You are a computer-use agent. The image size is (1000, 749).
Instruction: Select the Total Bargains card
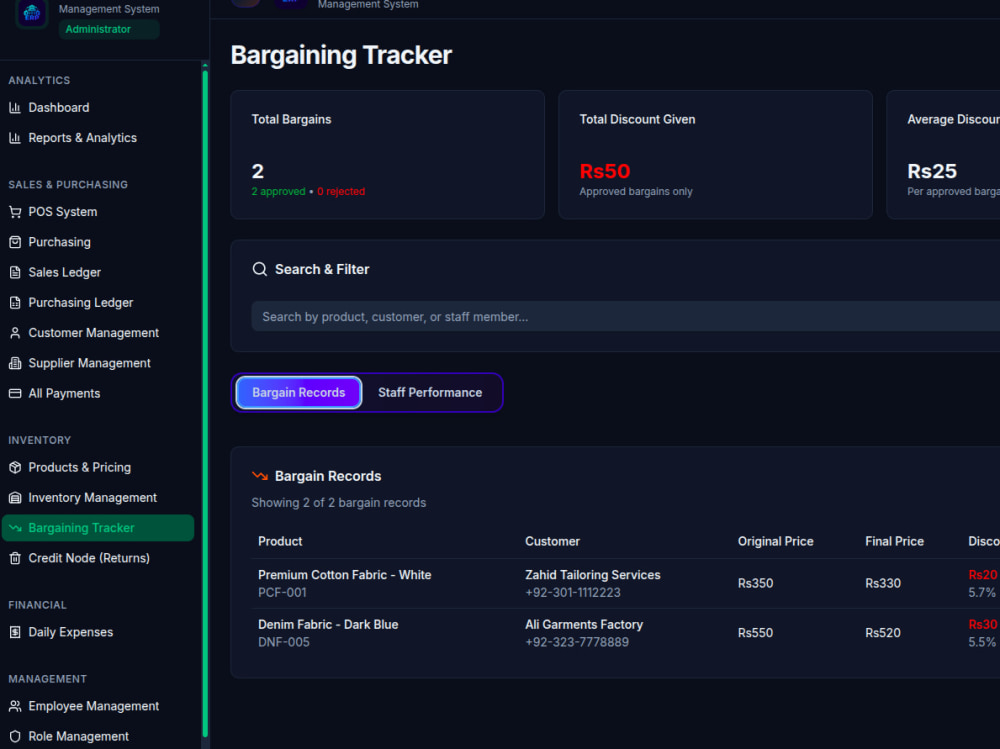point(387,154)
